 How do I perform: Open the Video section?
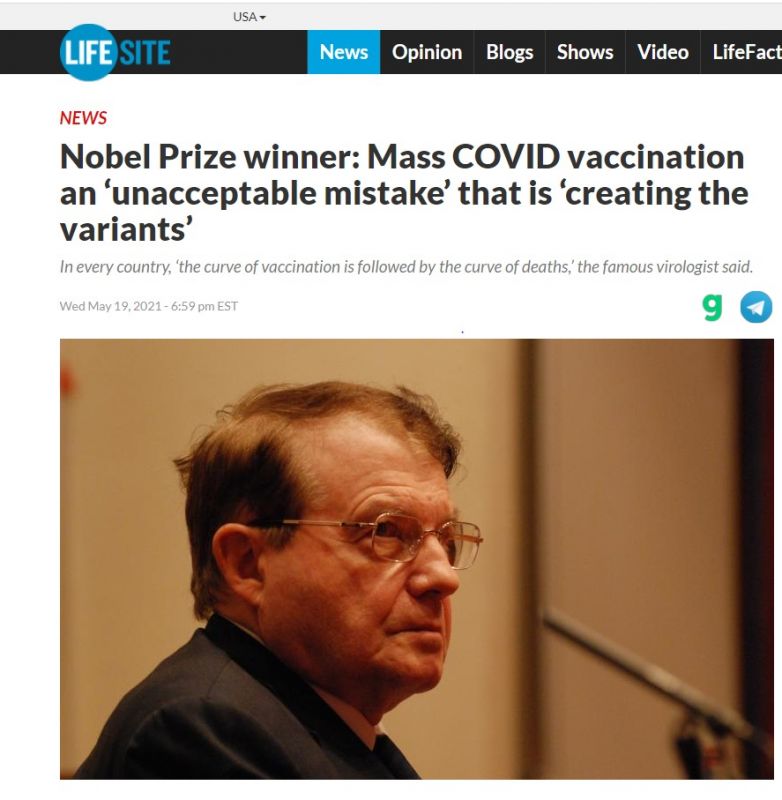click(x=663, y=52)
